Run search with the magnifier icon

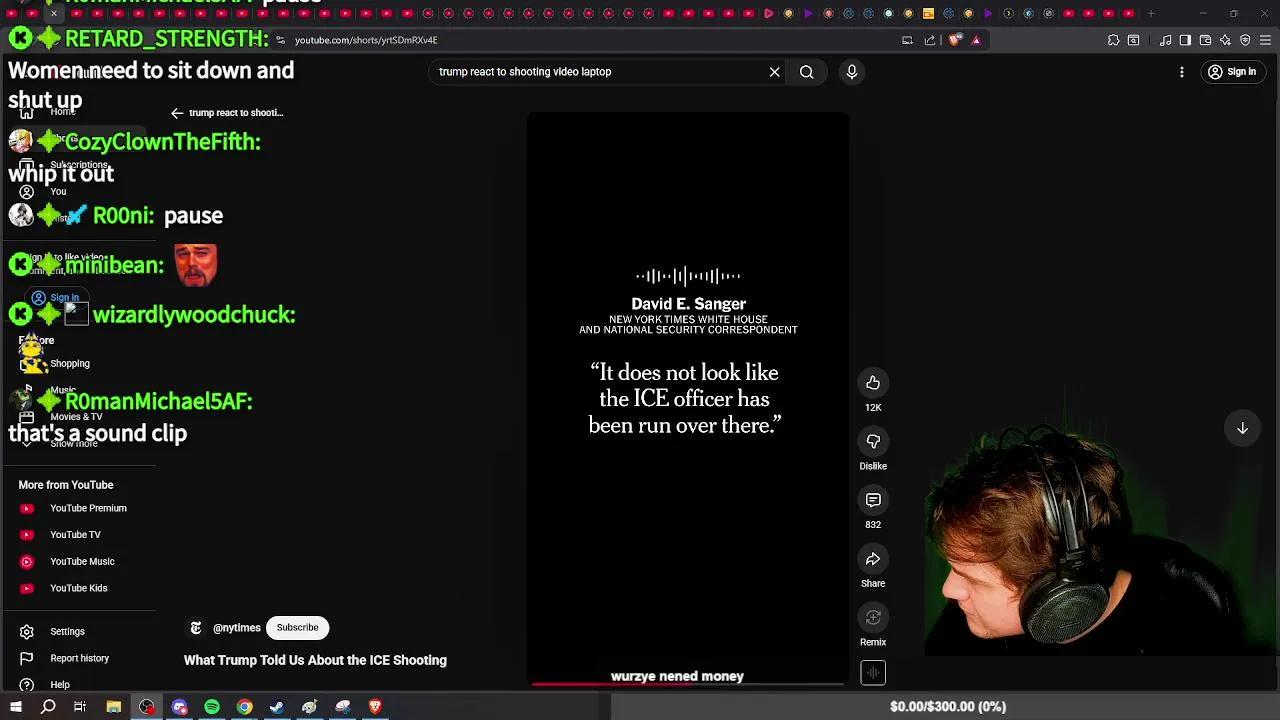click(x=806, y=72)
